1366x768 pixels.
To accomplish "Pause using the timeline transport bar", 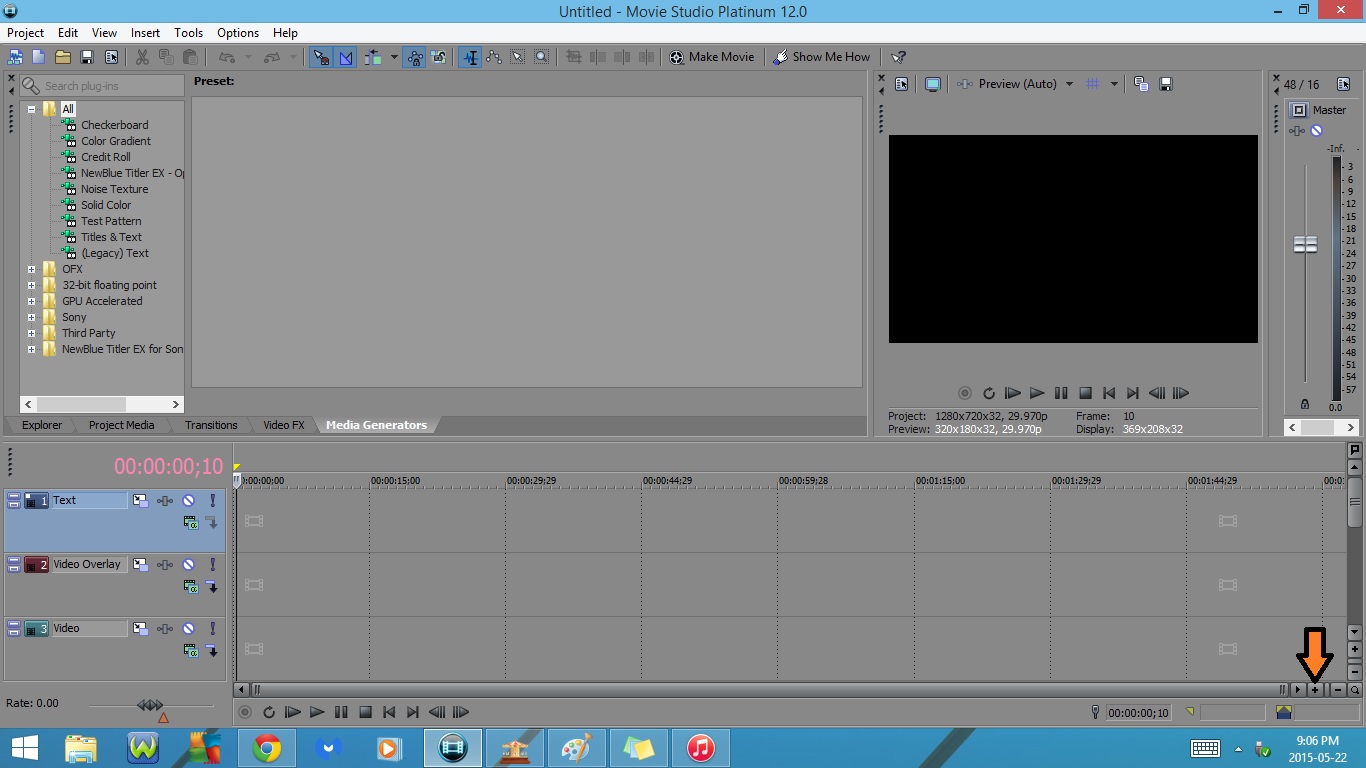I will [341, 712].
